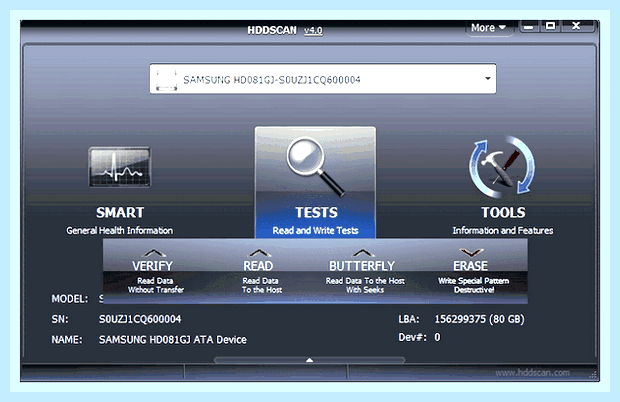Click the serial number S0UZJ1CQ600004 text
620x402 pixels.
pyautogui.click(x=140, y=319)
